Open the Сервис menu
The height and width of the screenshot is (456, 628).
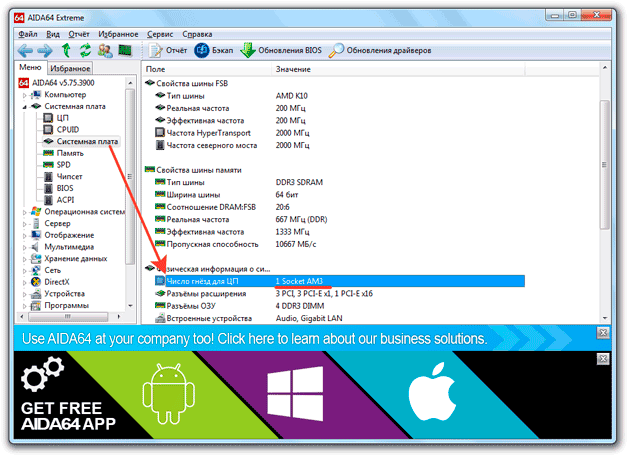pyautogui.click(x=160, y=34)
